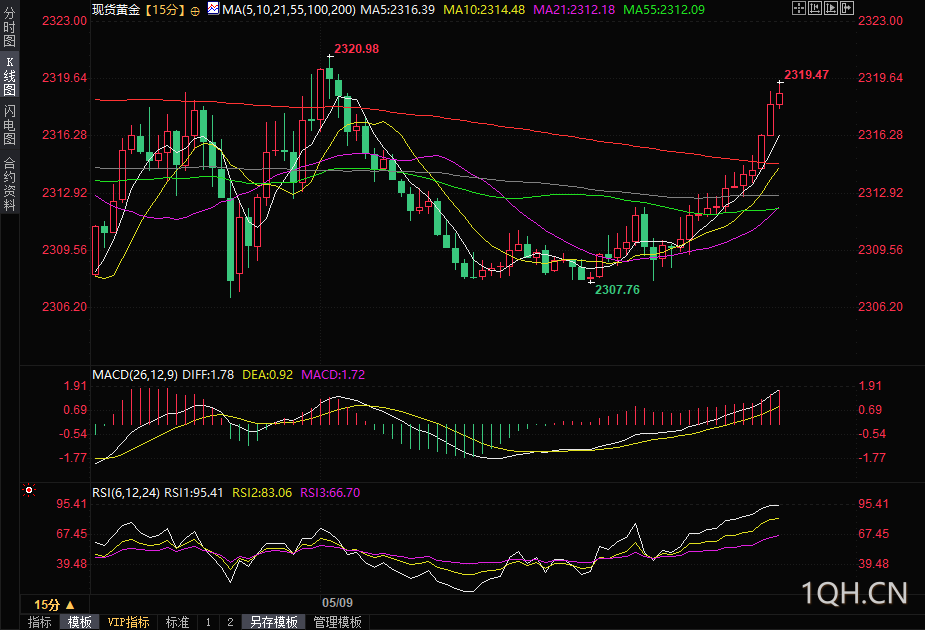
Task: Click the right-axis 2306.20 price label
Action: 880,307
